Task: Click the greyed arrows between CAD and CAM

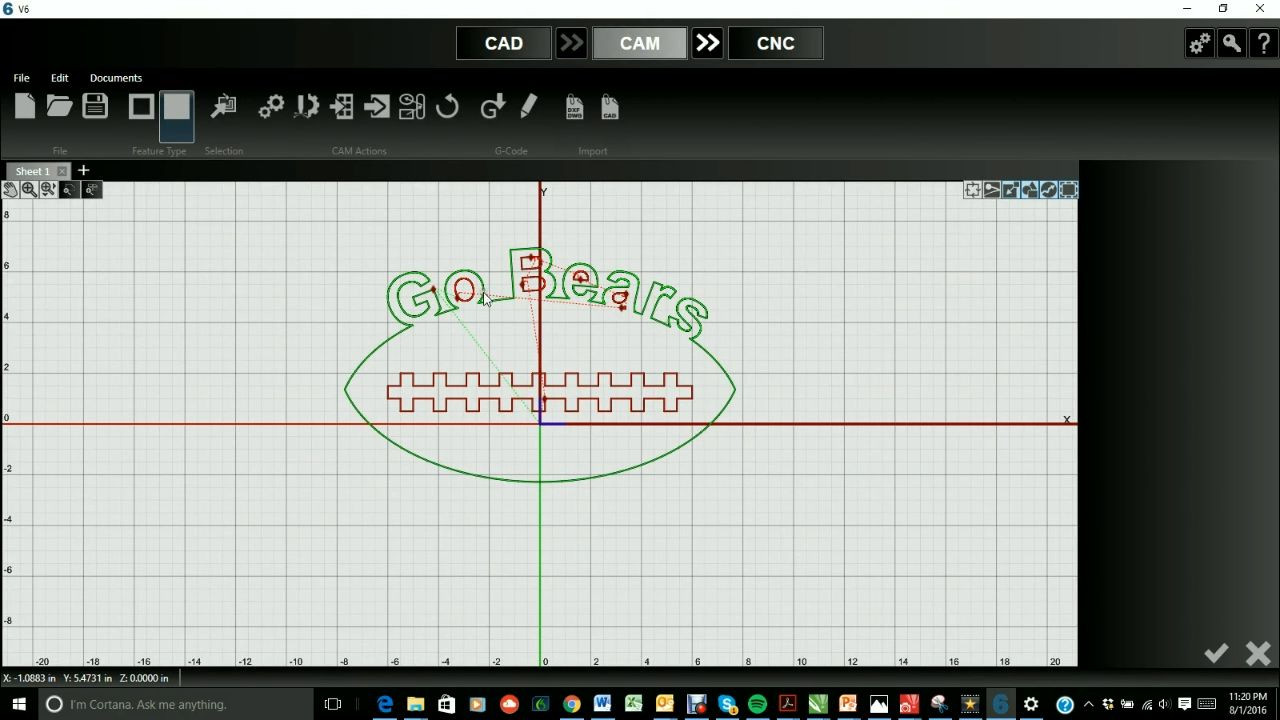Action: pos(572,43)
